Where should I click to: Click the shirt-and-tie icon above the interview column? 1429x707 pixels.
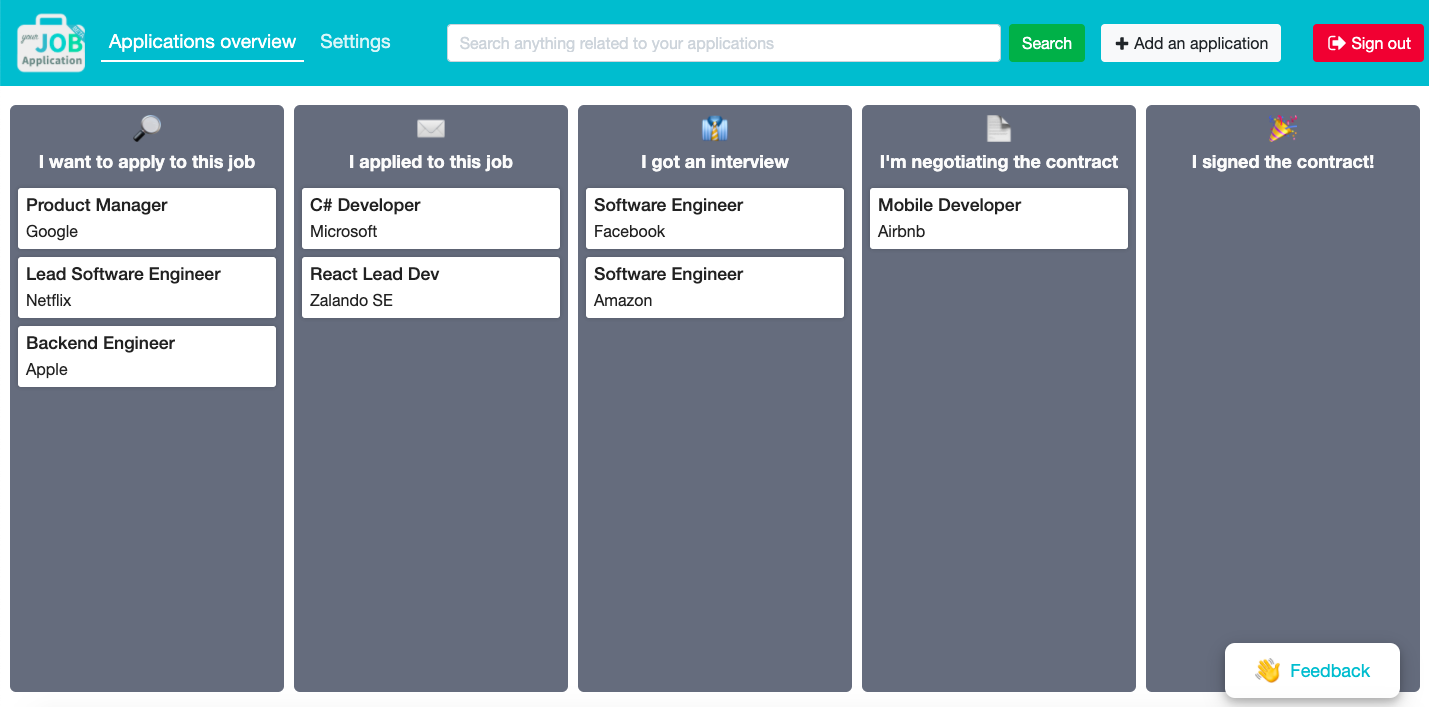(x=714, y=128)
